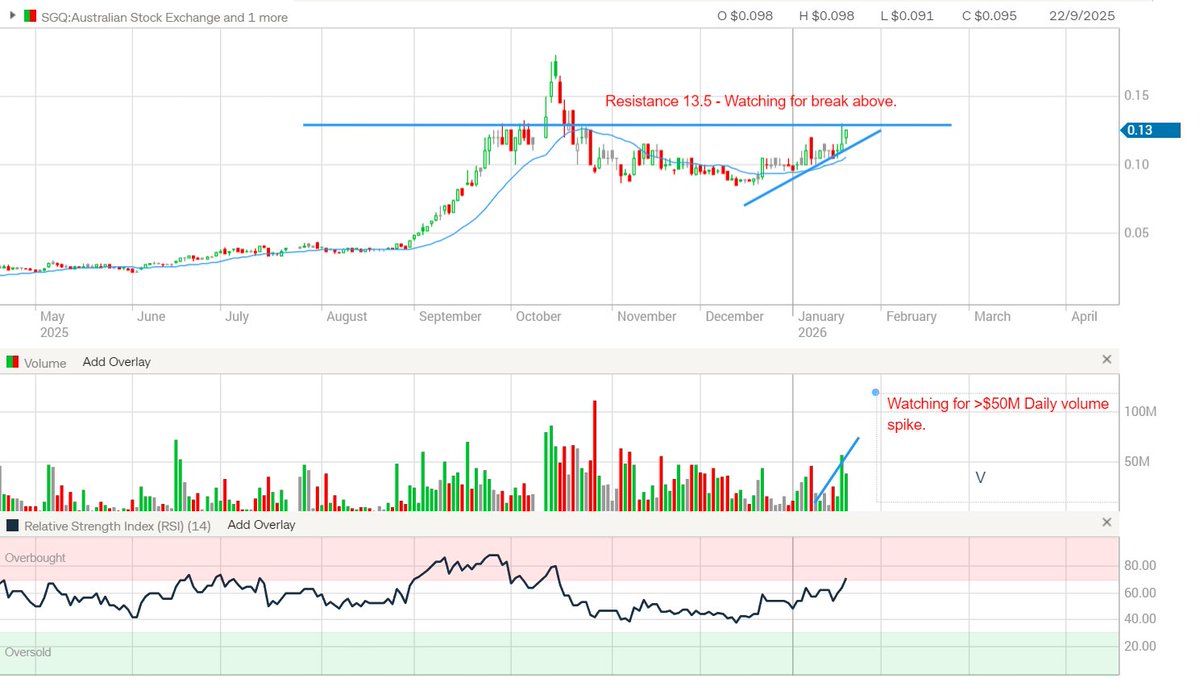
Task: Select SGQ:Australian Stock Exchange symbol label
Action: pos(164,17)
